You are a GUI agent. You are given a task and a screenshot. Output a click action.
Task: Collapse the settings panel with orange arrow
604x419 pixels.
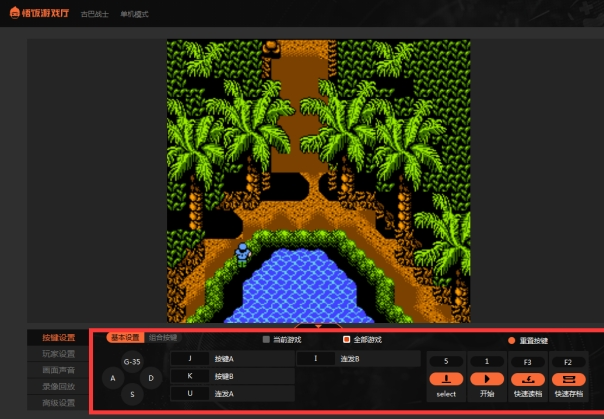(x=318, y=325)
